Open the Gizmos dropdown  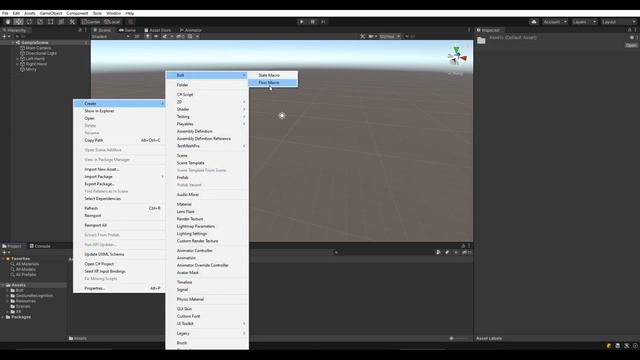point(390,36)
